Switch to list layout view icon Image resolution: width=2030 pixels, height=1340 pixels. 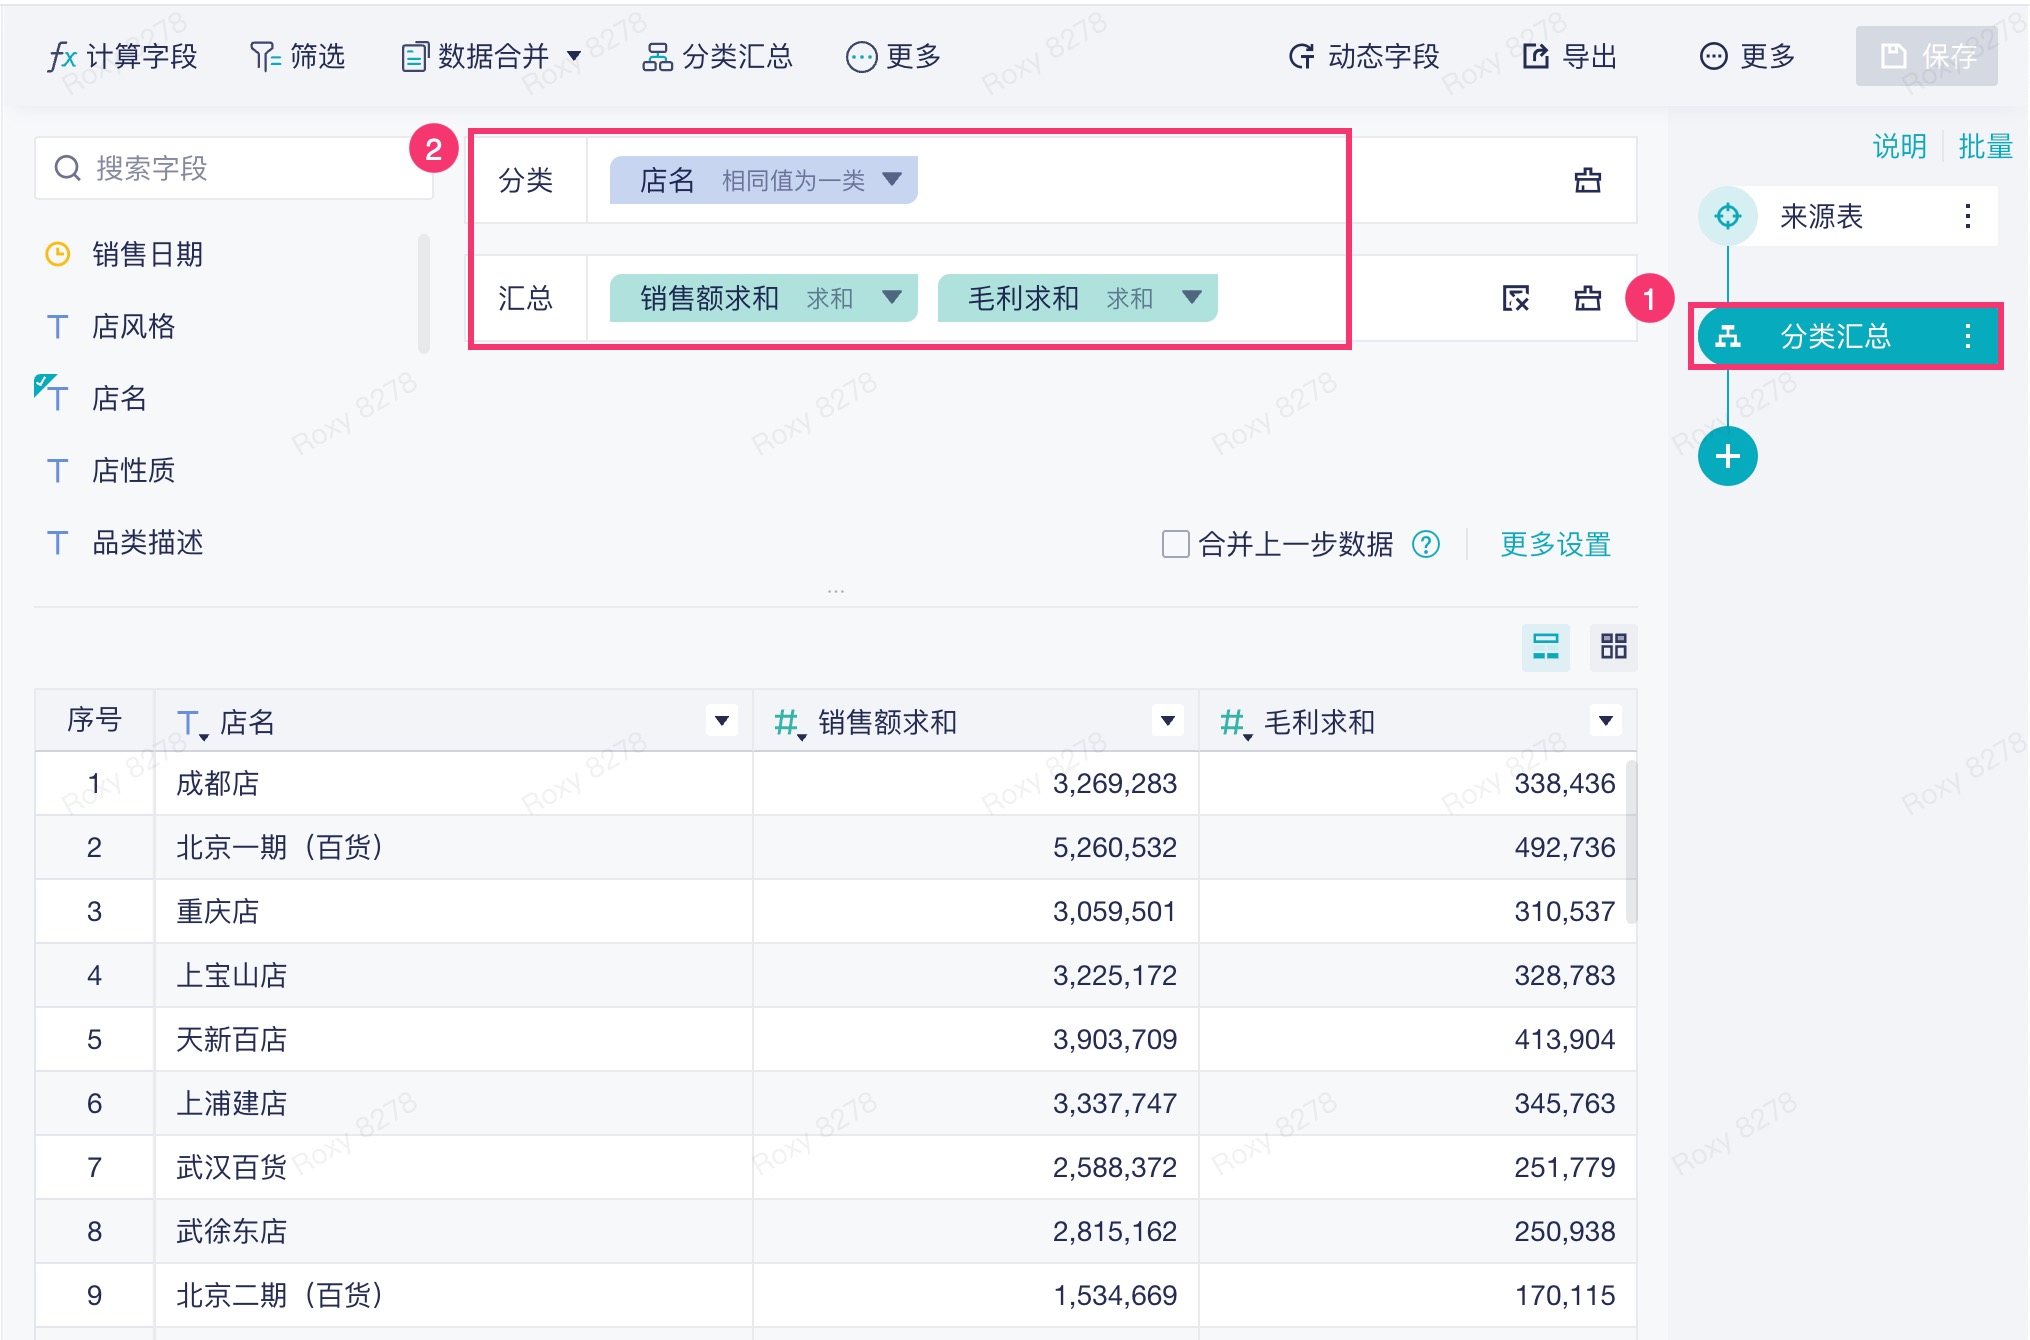tap(1545, 647)
